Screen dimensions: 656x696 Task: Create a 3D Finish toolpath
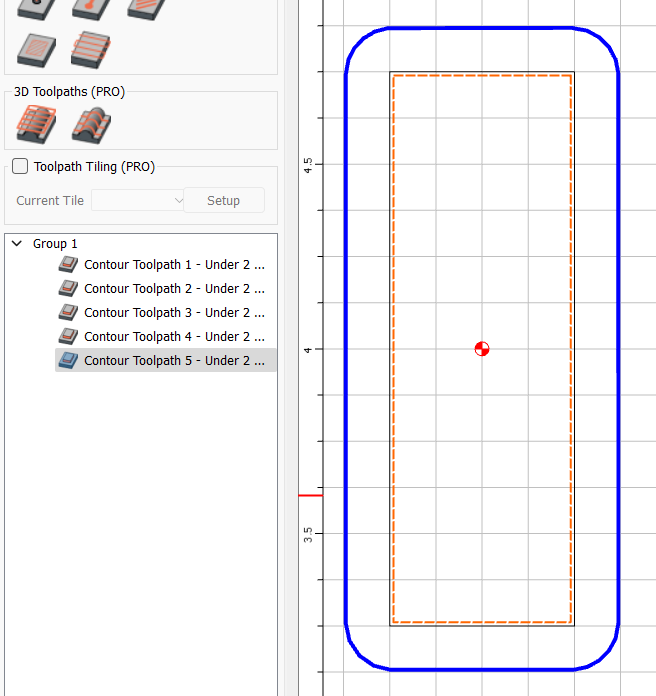pyautogui.click(x=91, y=126)
